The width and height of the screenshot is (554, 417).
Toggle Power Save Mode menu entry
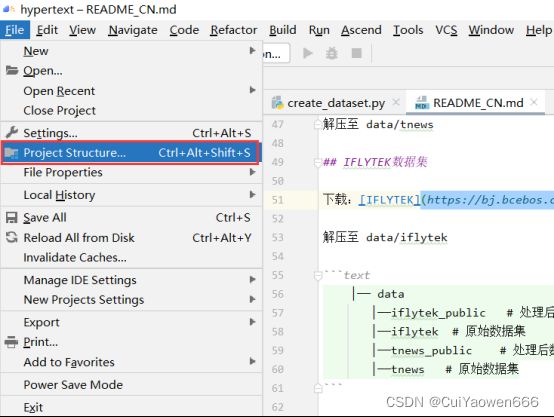coord(131,384)
